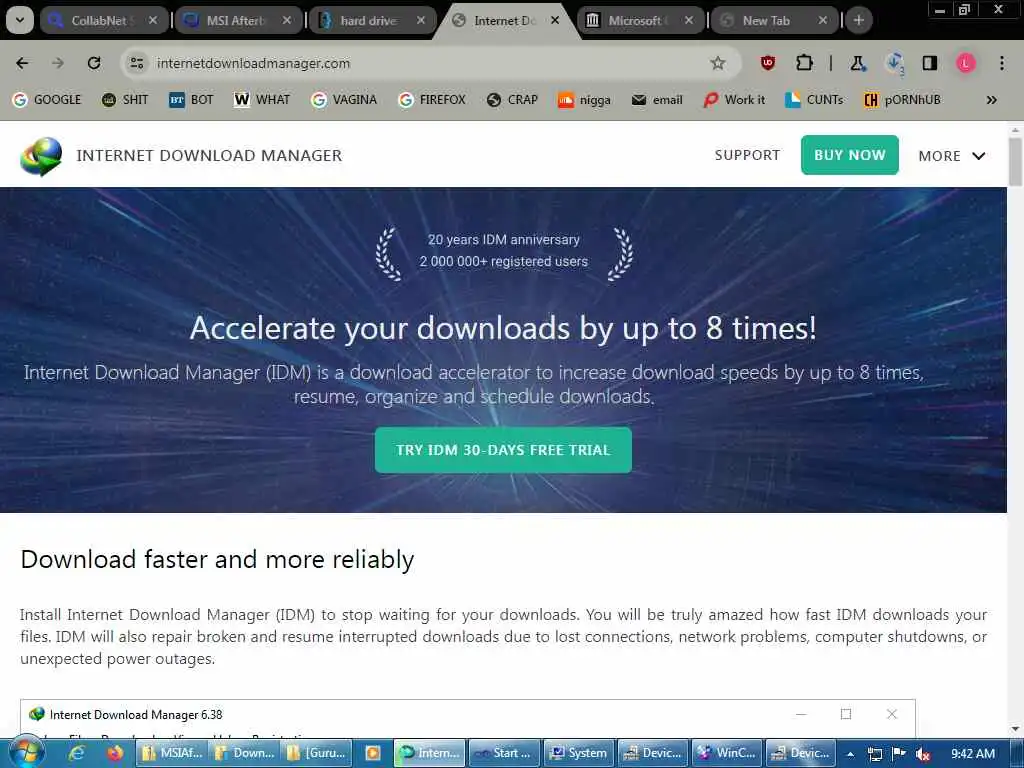The width and height of the screenshot is (1024, 768).
Task: Switch to the WinC... taskbar window
Action: click(x=727, y=753)
